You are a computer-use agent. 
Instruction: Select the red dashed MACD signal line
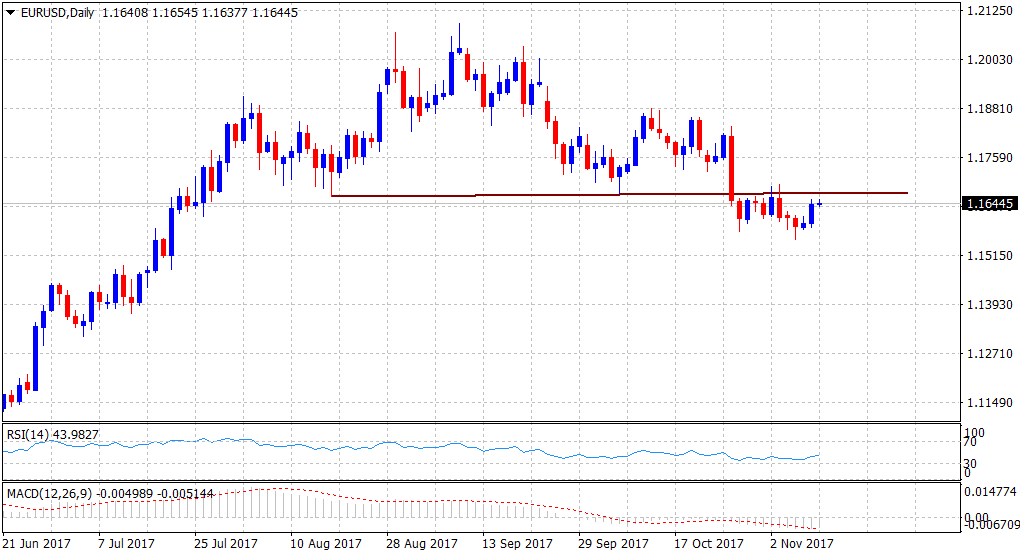(411, 509)
